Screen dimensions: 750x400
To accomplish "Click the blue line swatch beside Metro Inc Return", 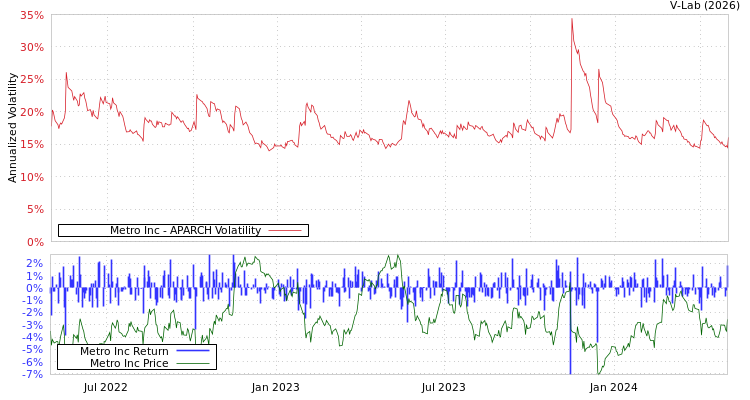I will click(193, 351).
